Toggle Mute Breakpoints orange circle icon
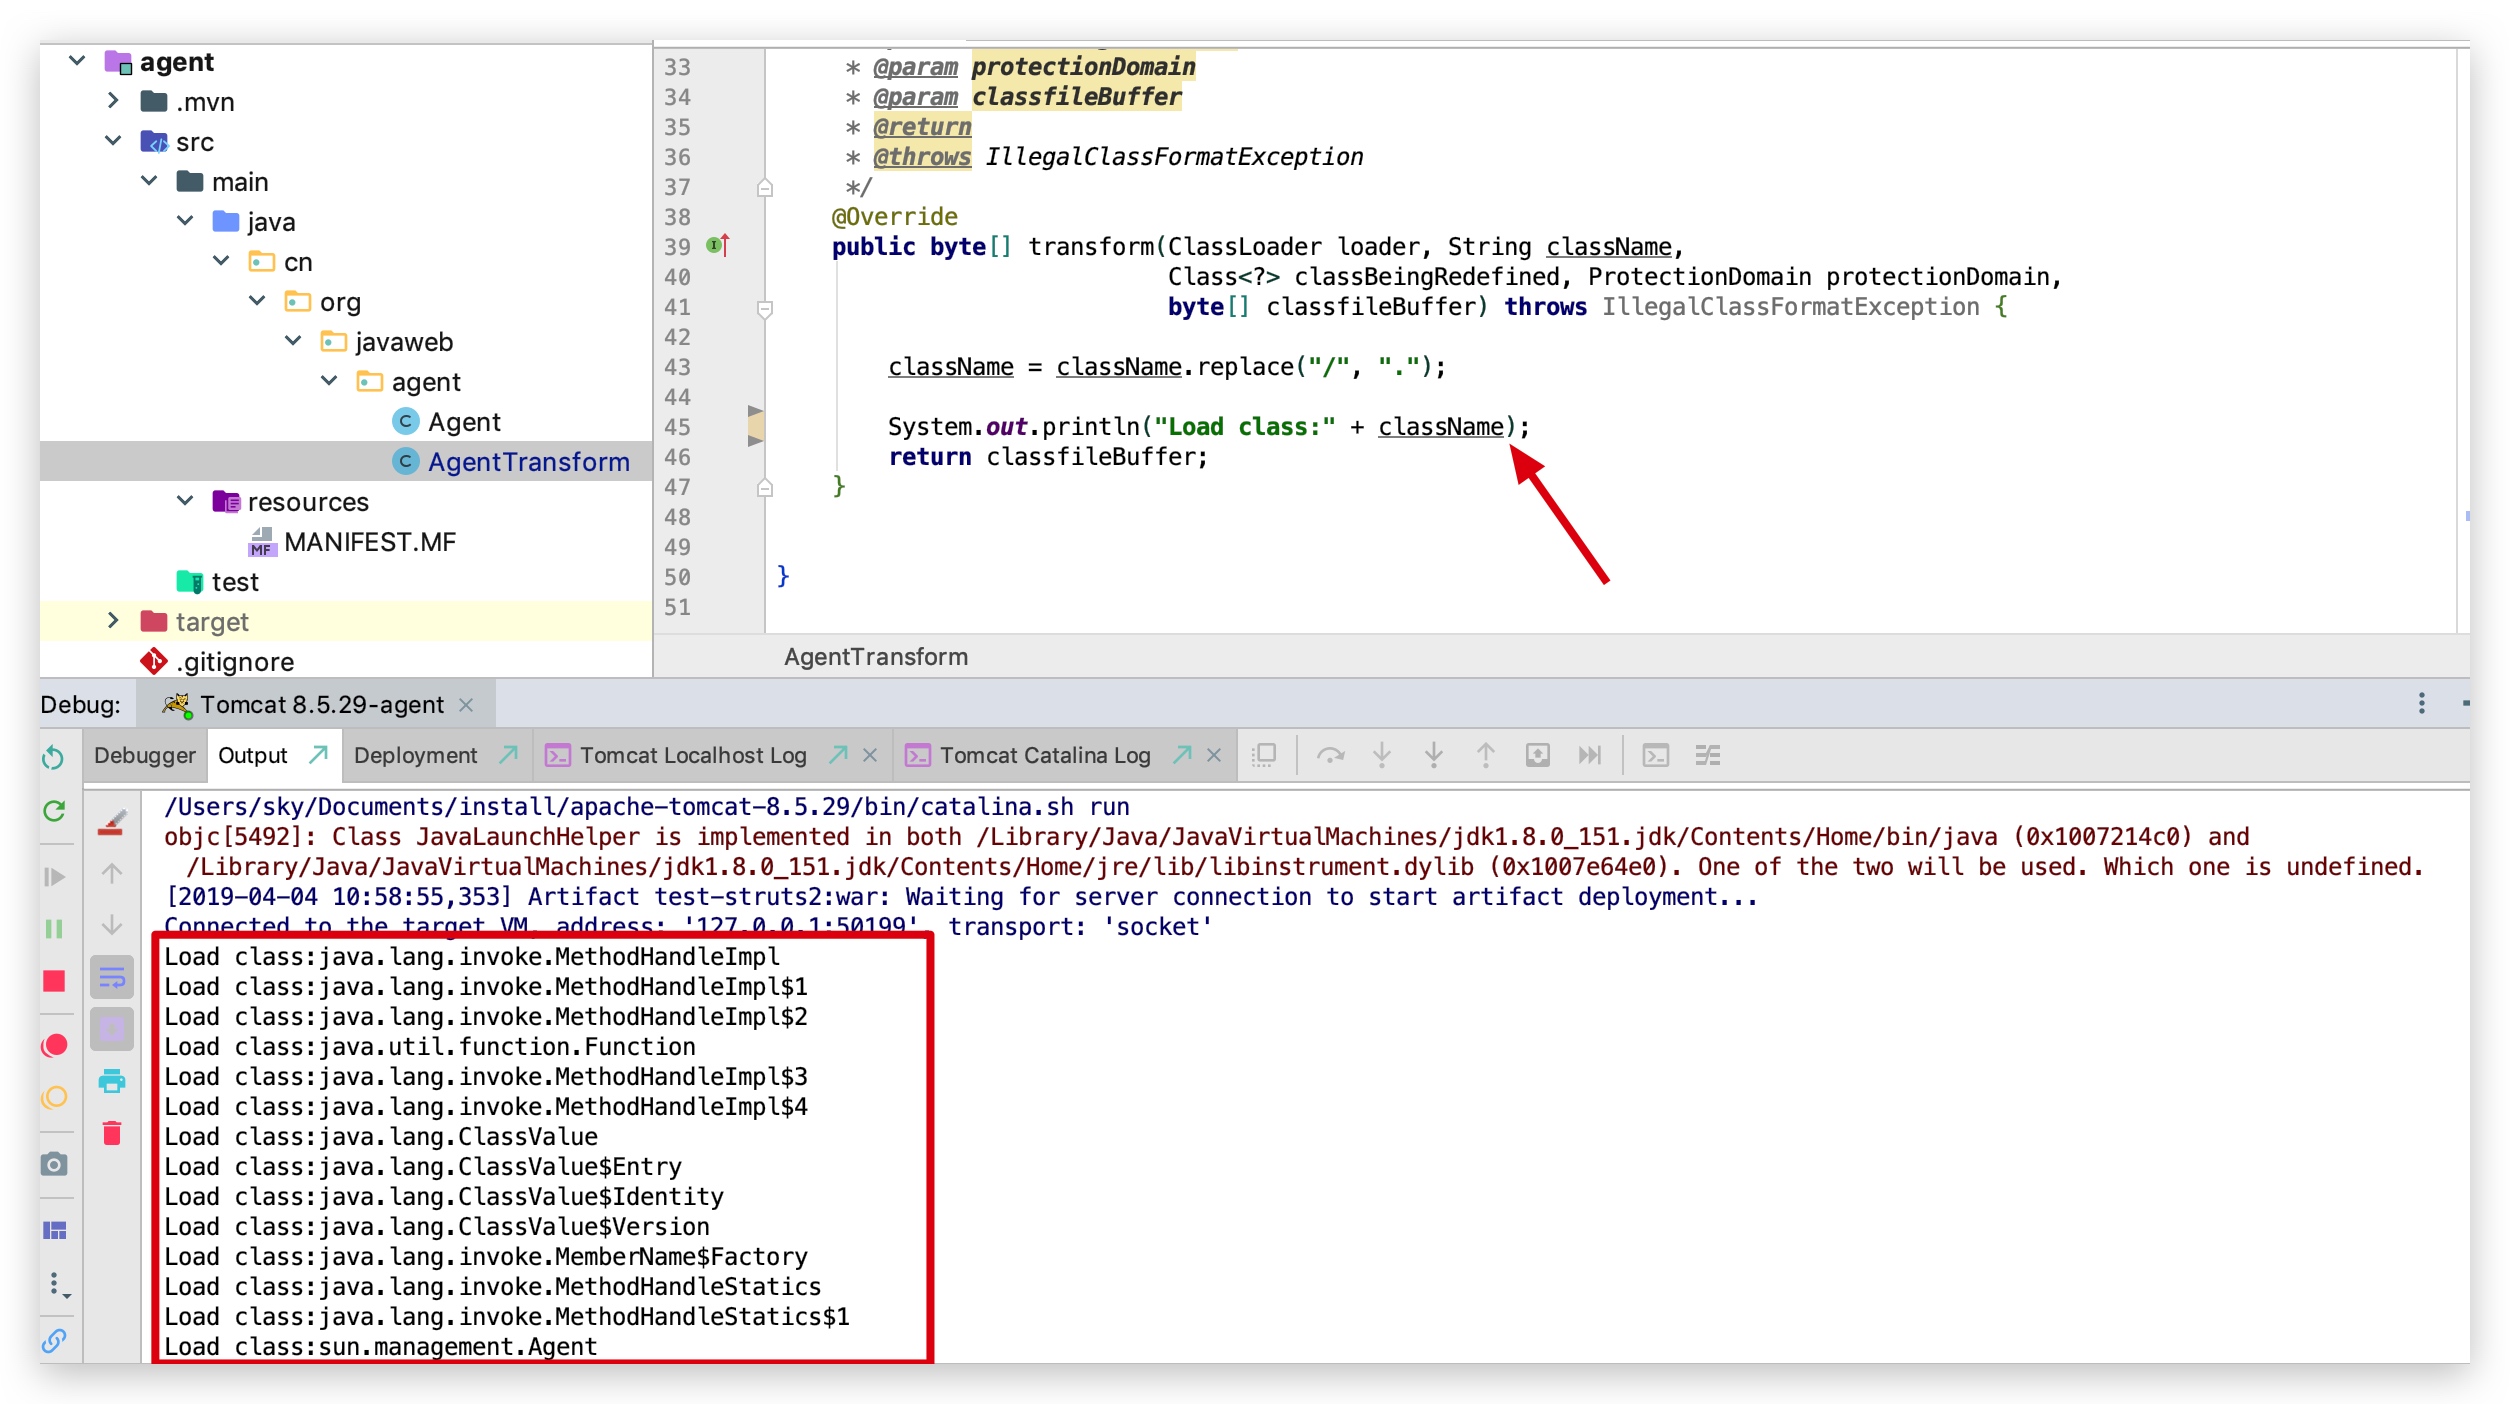 pyautogui.click(x=54, y=1098)
